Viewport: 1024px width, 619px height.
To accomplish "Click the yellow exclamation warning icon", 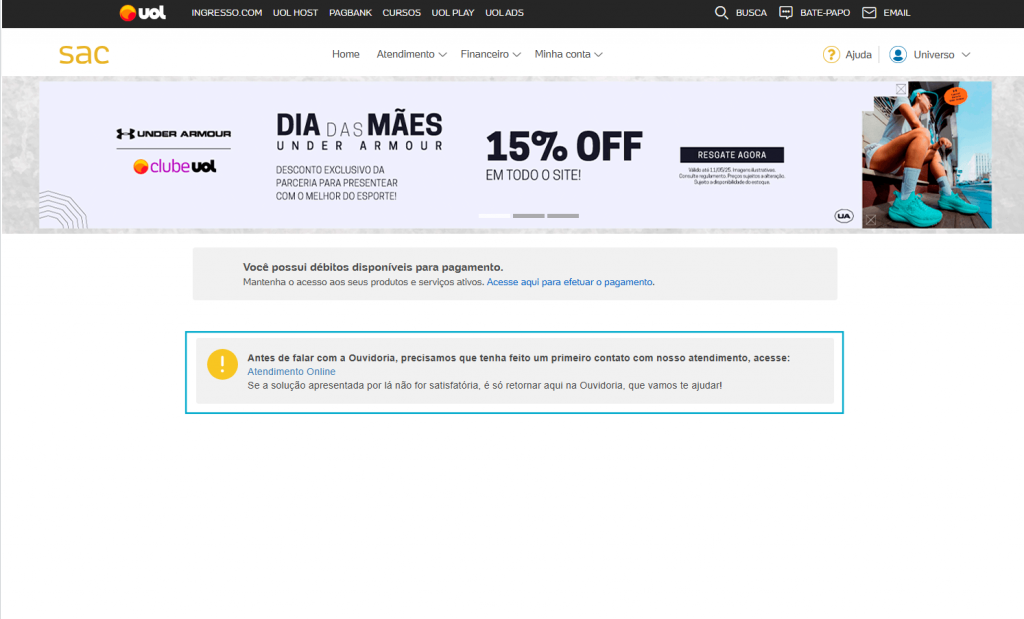I will pos(222,364).
